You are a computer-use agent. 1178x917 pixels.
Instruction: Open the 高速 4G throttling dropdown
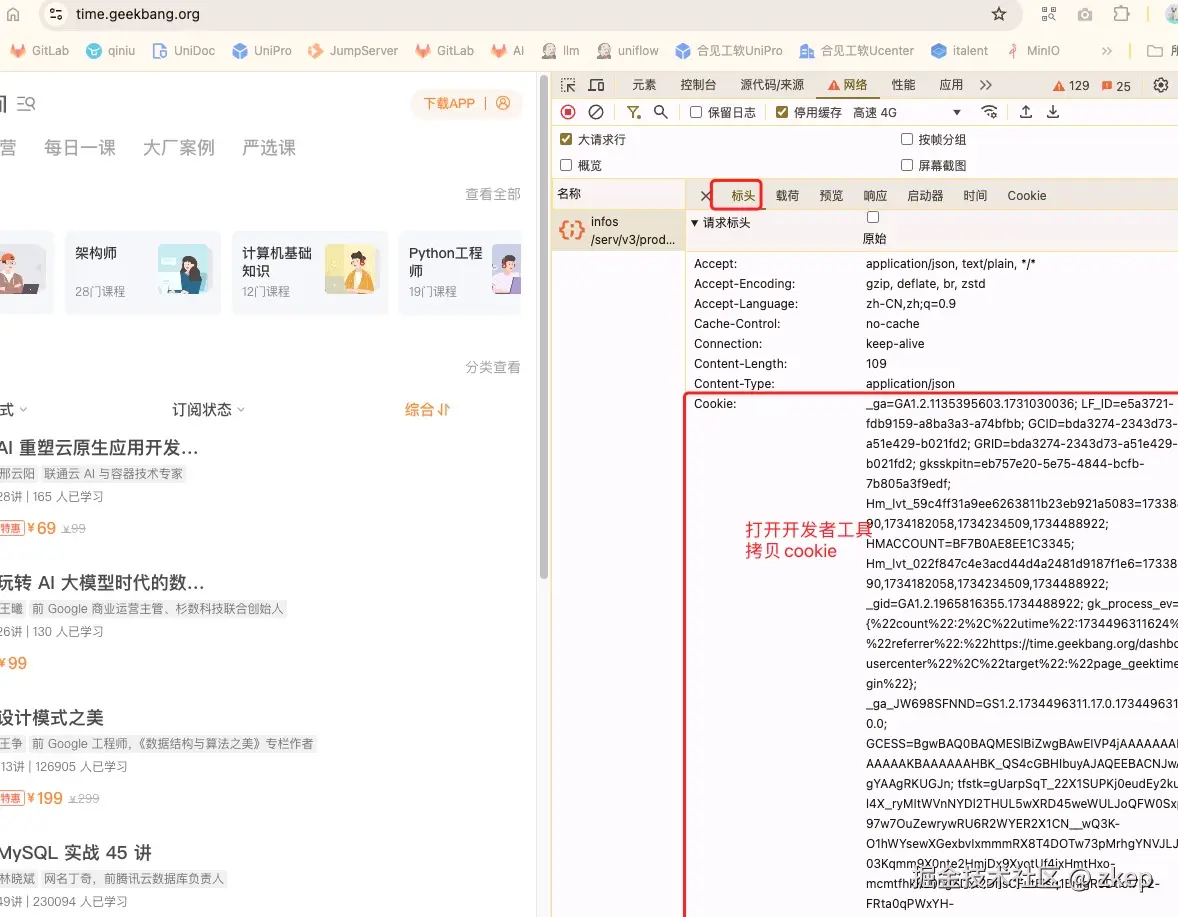pos(907,112)
